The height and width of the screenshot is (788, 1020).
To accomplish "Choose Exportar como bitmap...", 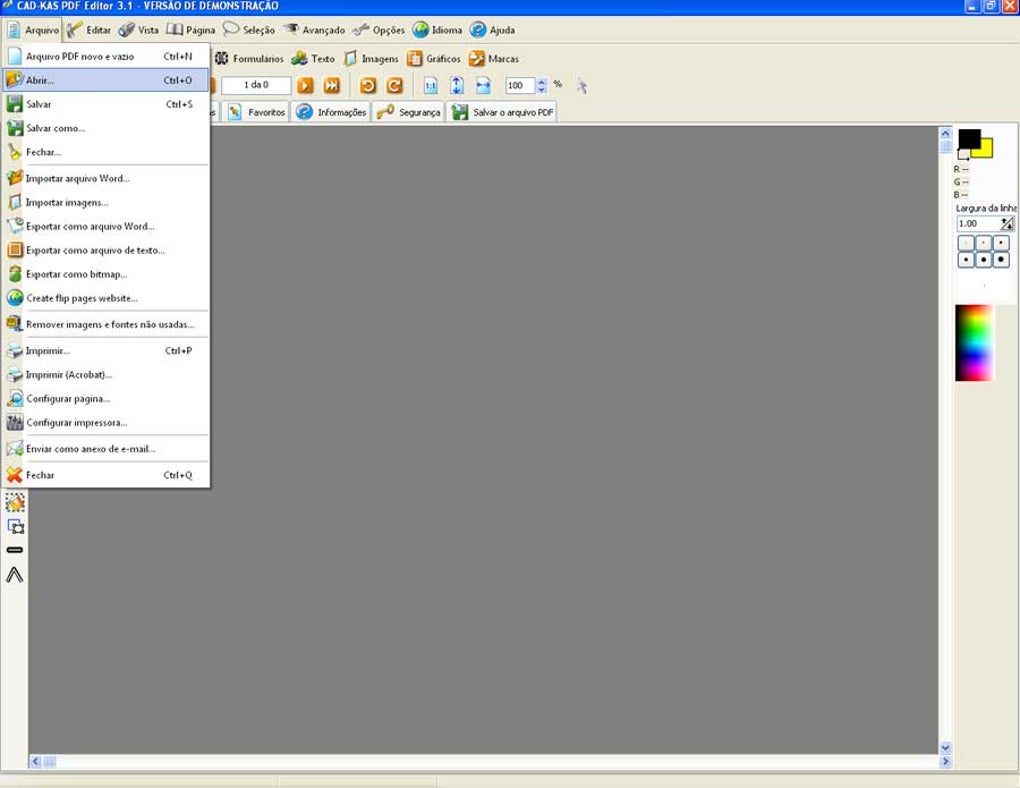I will click(x=106, y=274).
